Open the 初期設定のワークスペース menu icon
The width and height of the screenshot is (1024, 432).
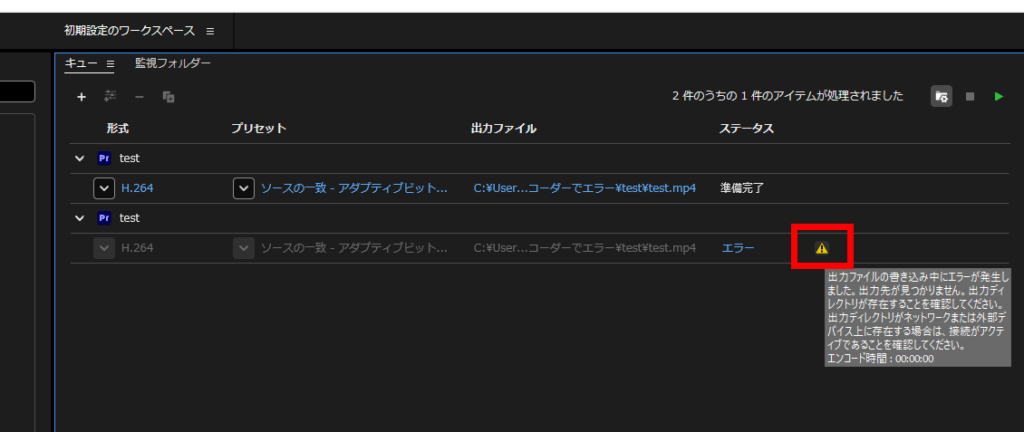[210, 31]
